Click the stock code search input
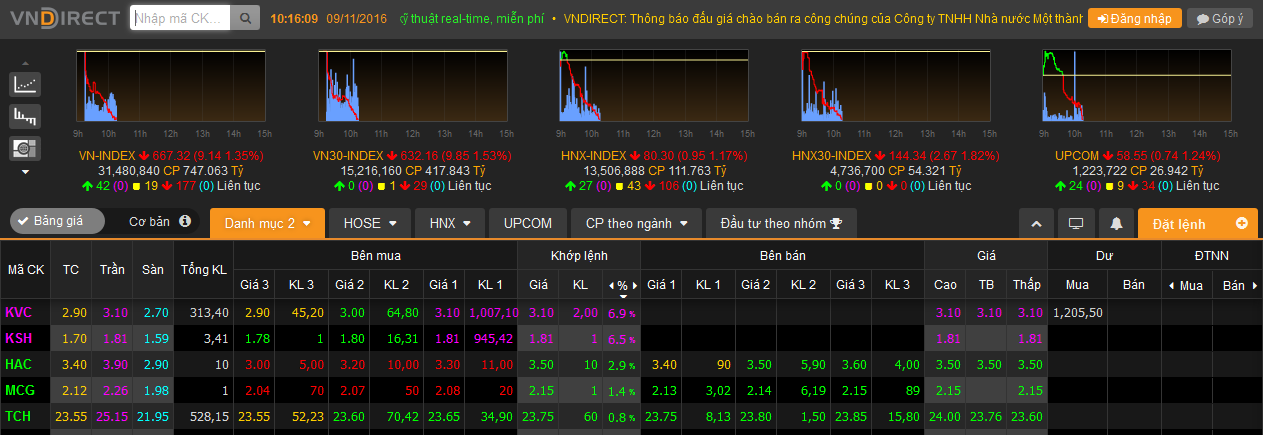This screenshot has width=1263, height=435. 180,18
